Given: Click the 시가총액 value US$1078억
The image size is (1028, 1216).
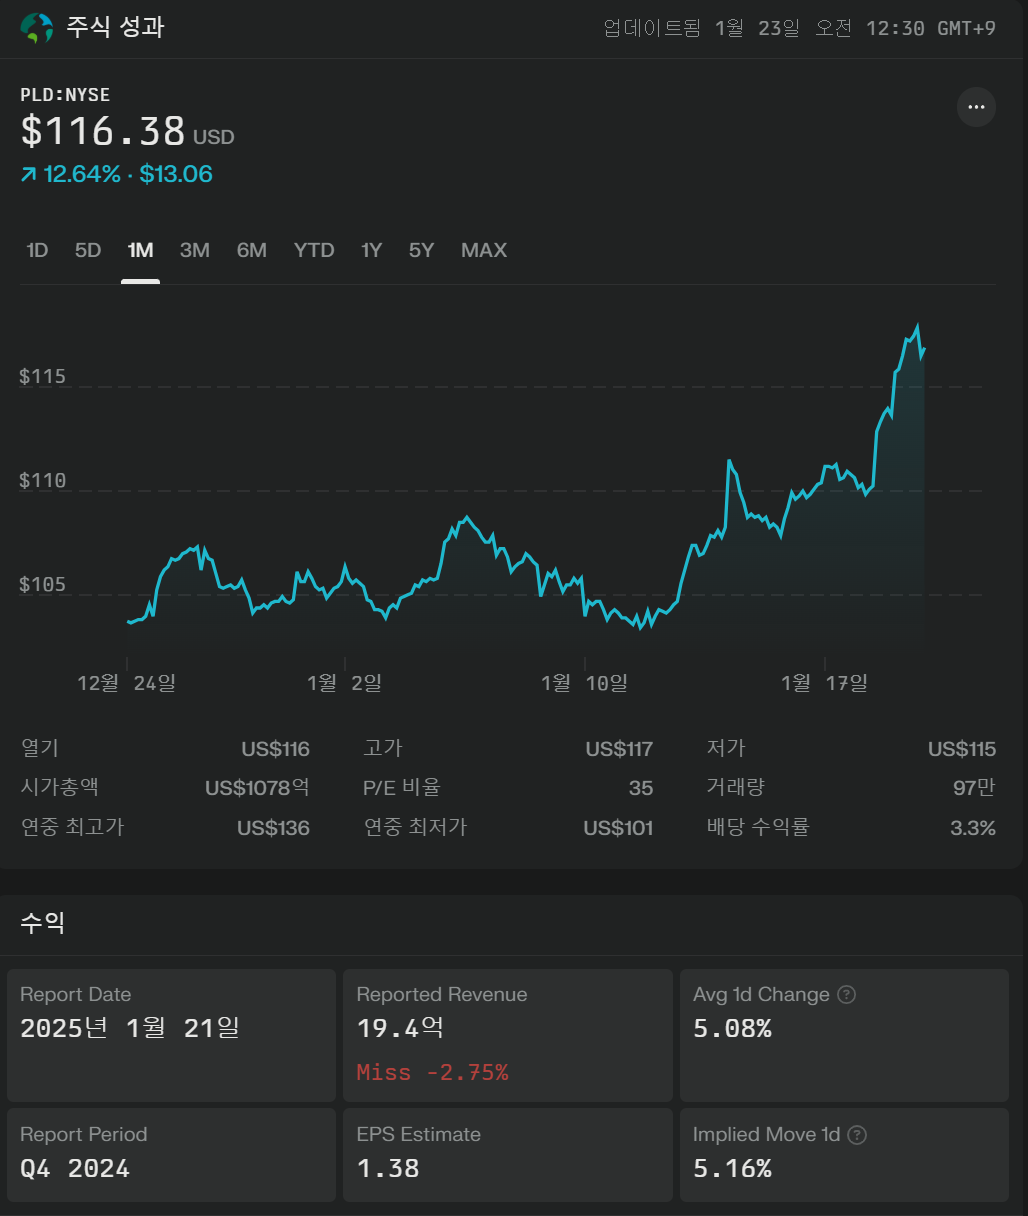Looking at the screenshot, I should [x=257, y=788].
